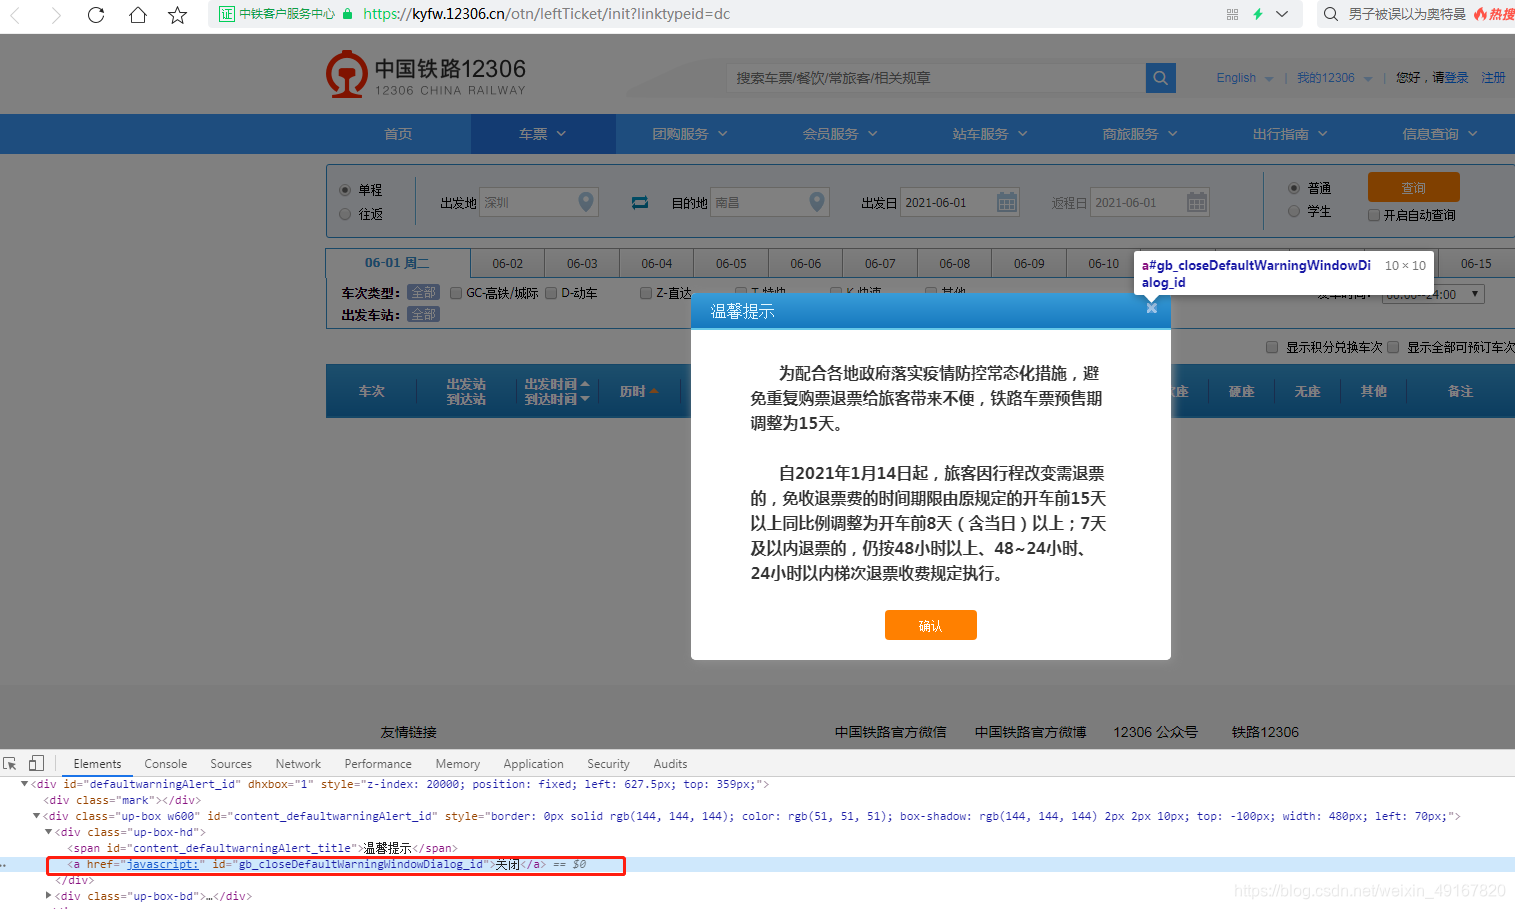Click the departure station location pin

(x=587, y=202)
